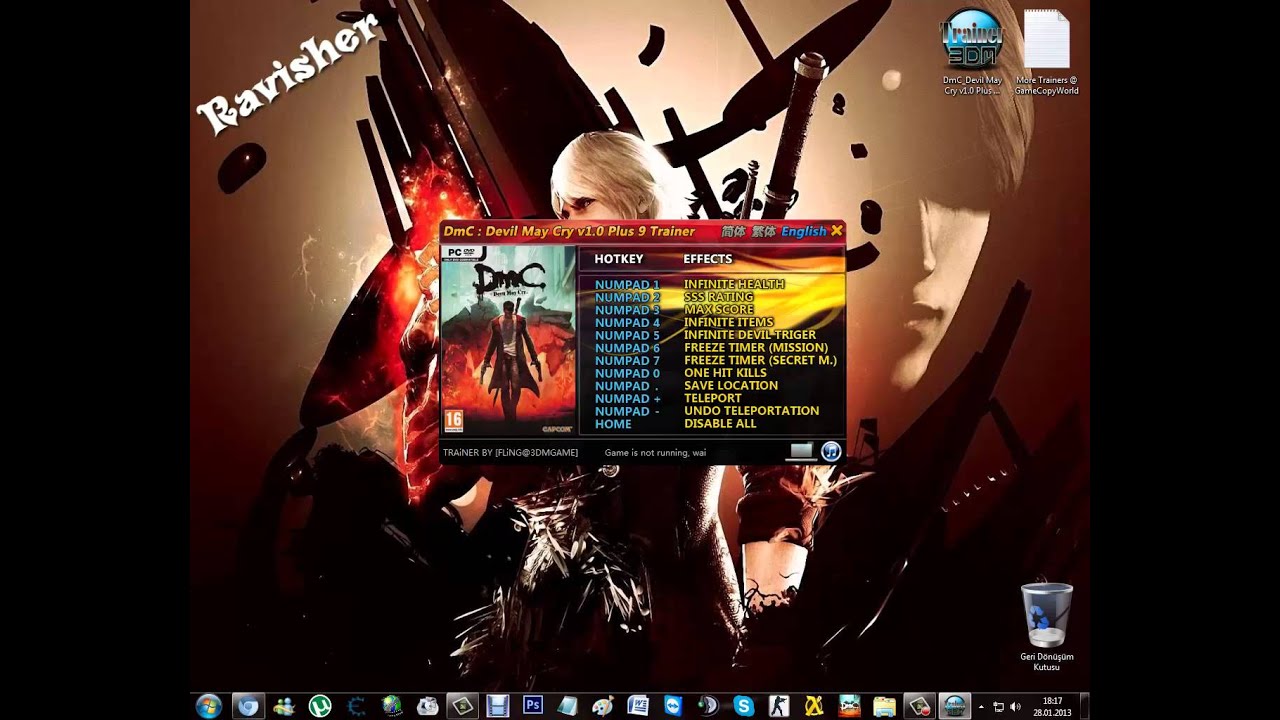Click the yellow X taskbar icon
Viewport: 1280px width, 720px height.
[x=814, y=706]
